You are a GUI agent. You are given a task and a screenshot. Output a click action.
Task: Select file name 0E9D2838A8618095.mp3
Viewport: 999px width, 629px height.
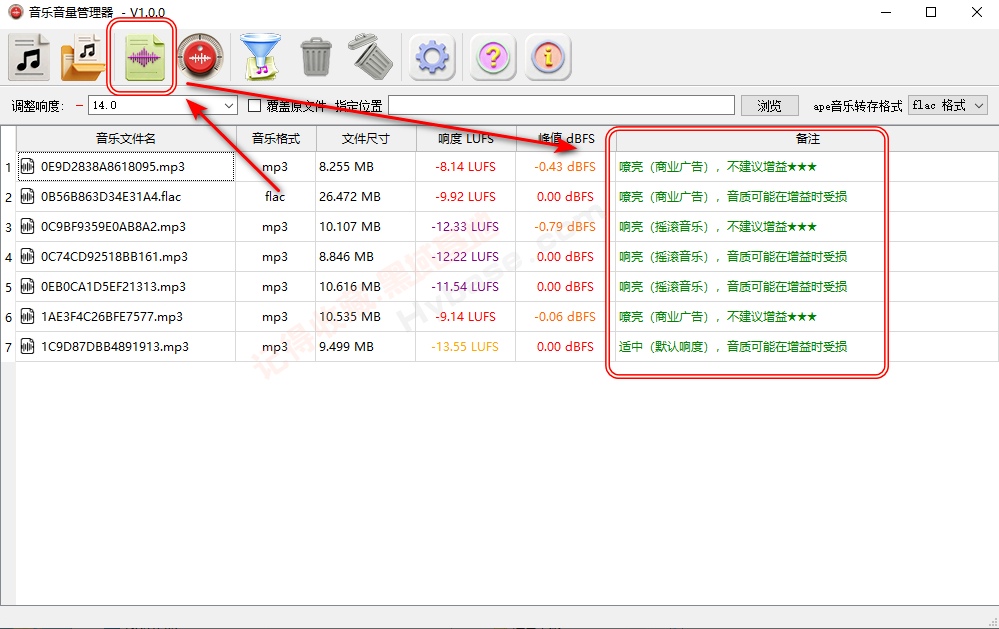pos(113,167)
